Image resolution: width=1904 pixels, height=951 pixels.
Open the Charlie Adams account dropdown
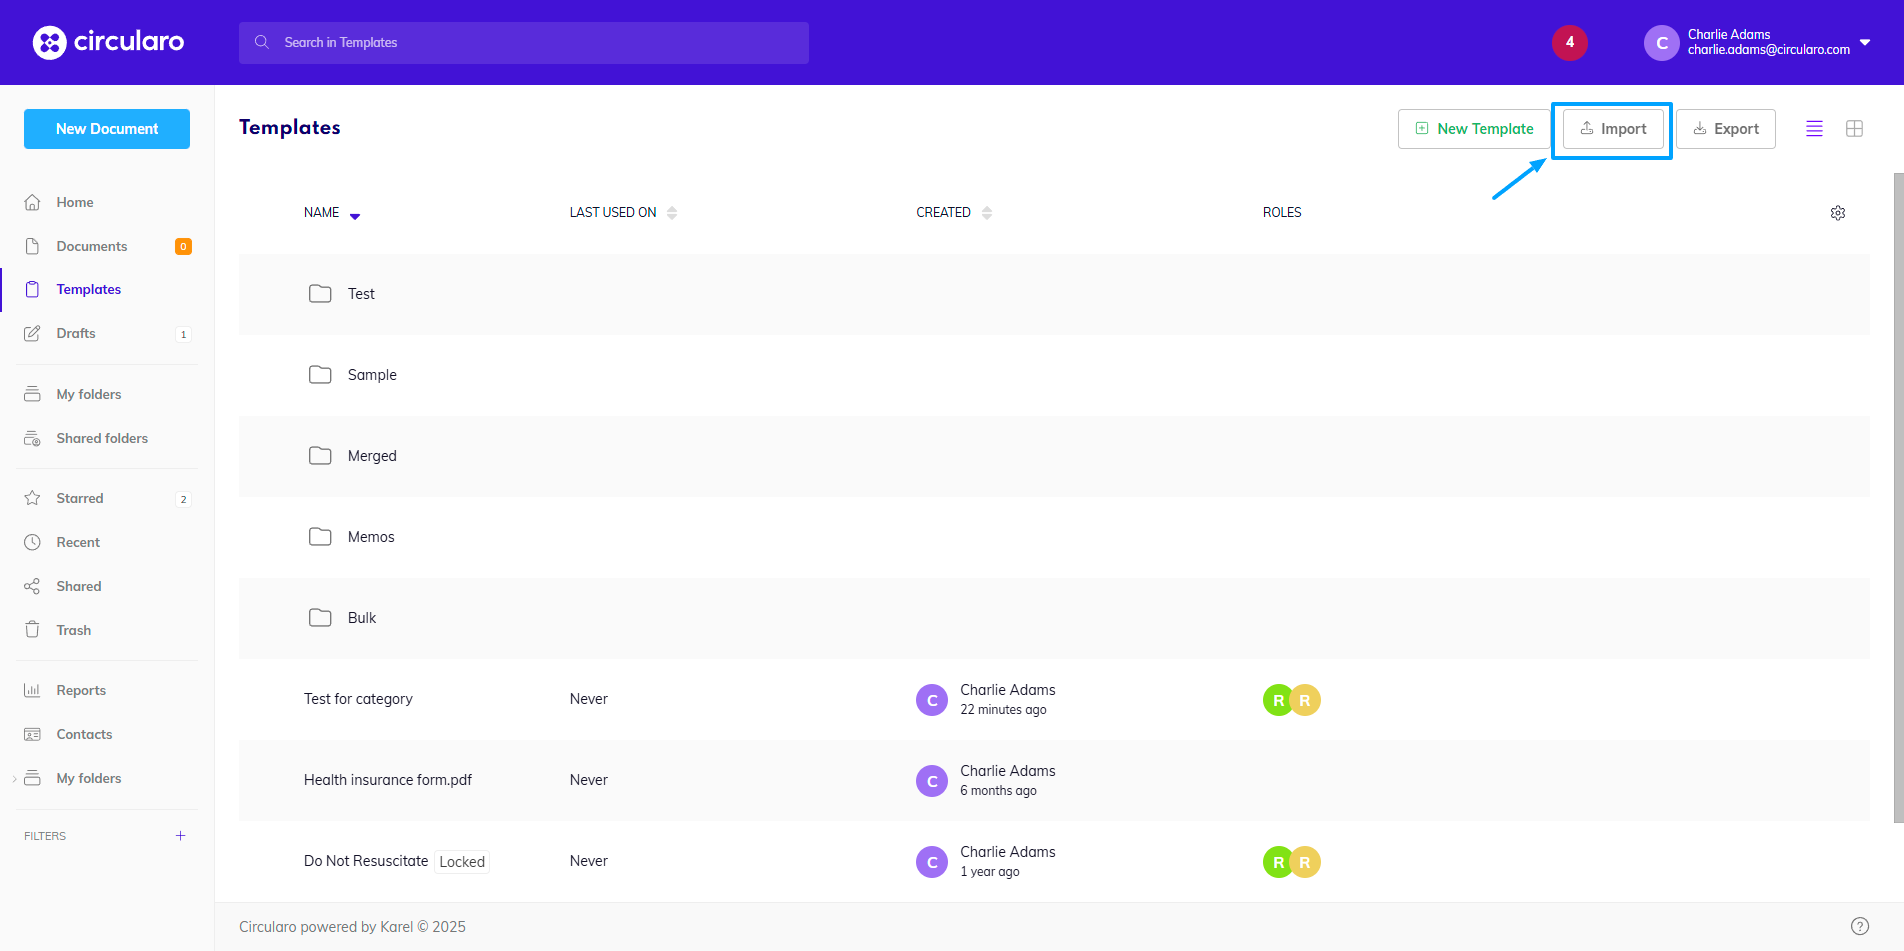(1760, 42)
